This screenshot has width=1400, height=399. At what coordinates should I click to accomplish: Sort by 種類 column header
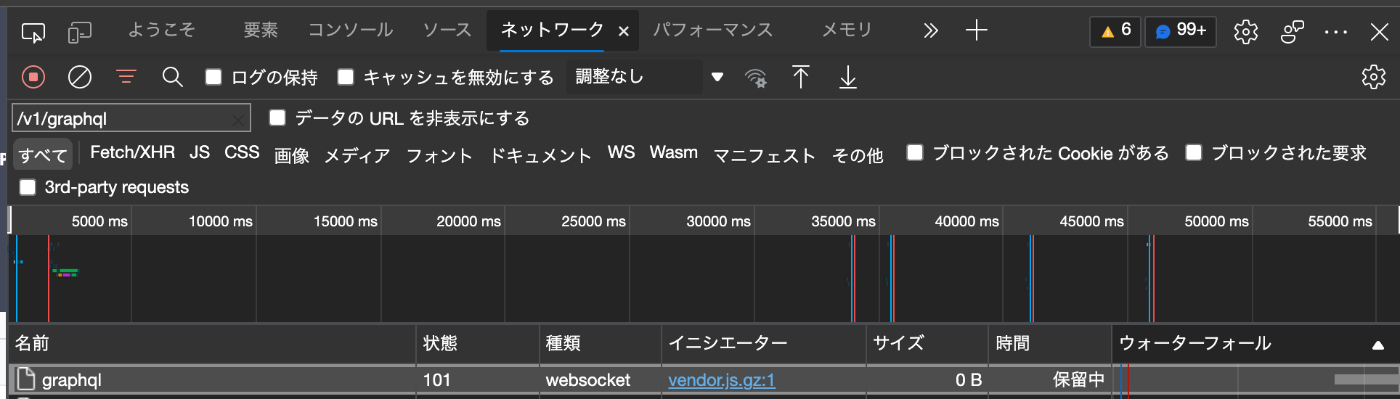(x=599, y=344)
